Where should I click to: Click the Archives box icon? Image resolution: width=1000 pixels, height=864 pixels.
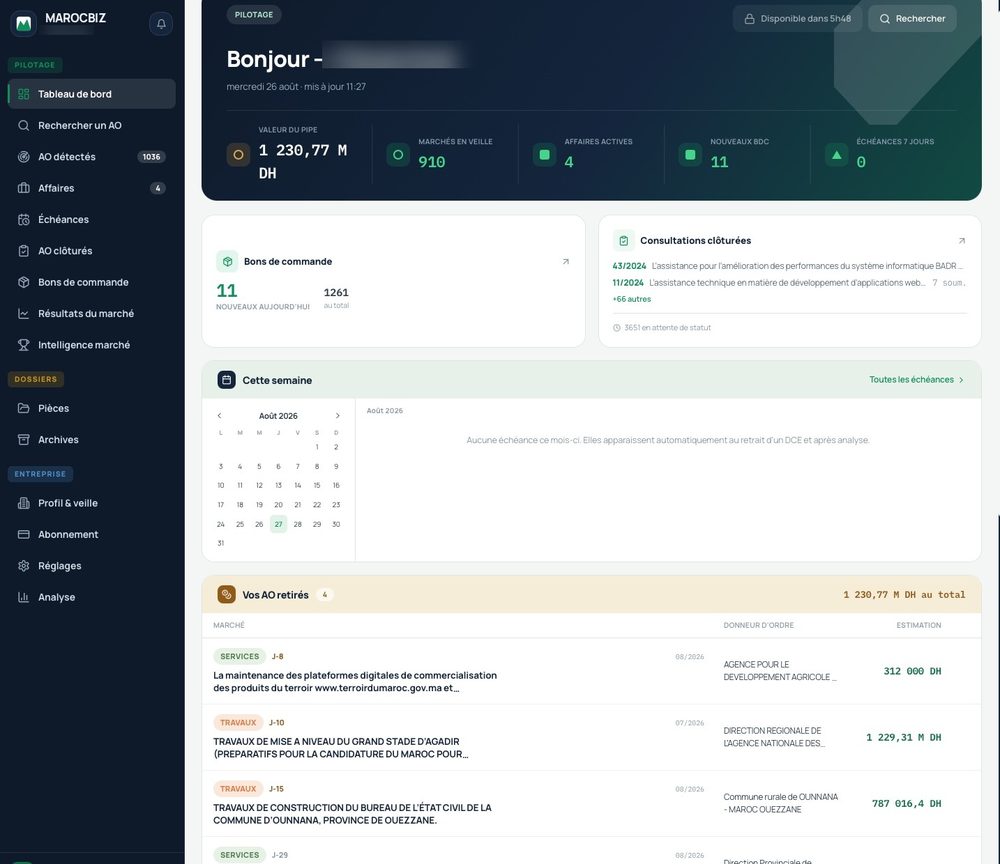click(24, 439)
